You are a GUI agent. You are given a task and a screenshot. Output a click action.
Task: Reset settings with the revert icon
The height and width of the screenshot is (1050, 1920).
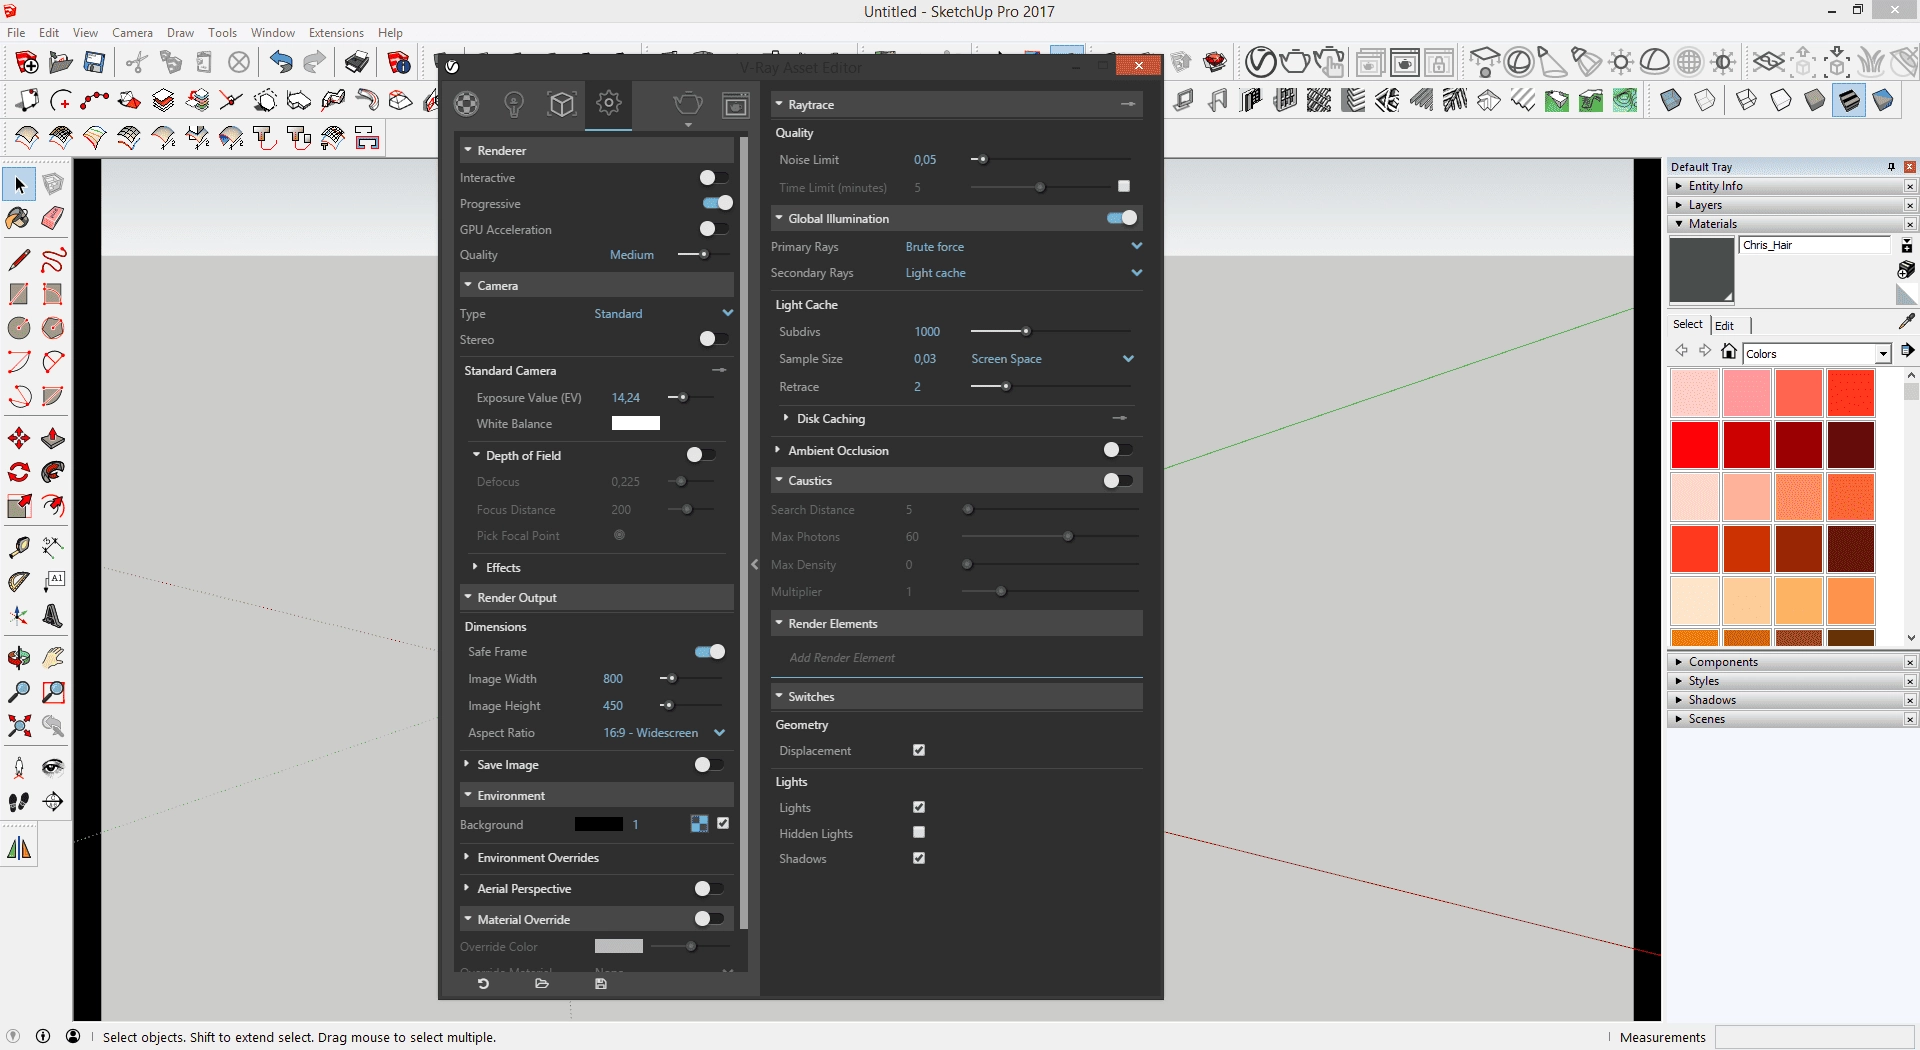[x=483, y=984]
